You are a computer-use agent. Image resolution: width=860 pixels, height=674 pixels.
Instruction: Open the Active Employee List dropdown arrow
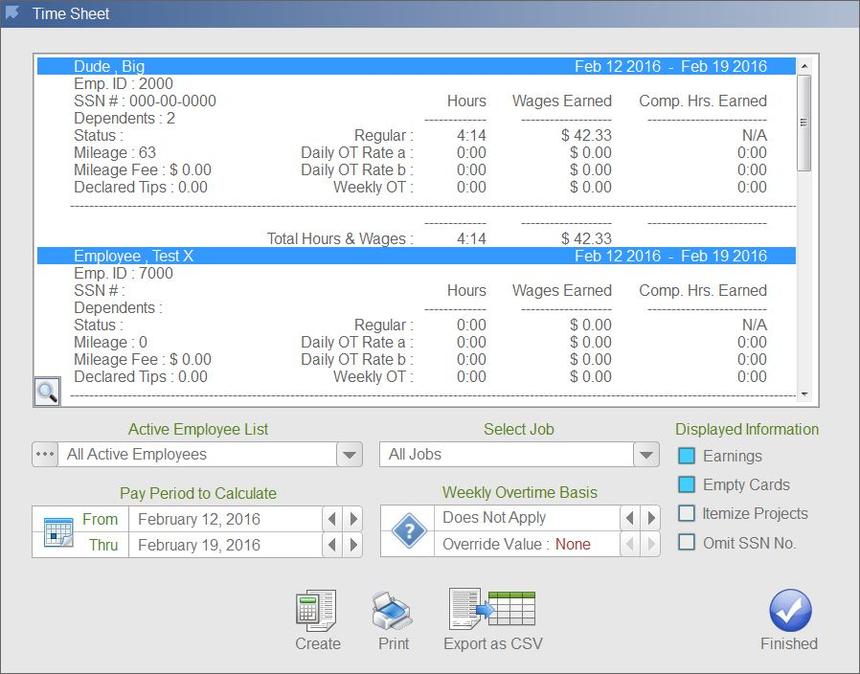tap(349, 454)
